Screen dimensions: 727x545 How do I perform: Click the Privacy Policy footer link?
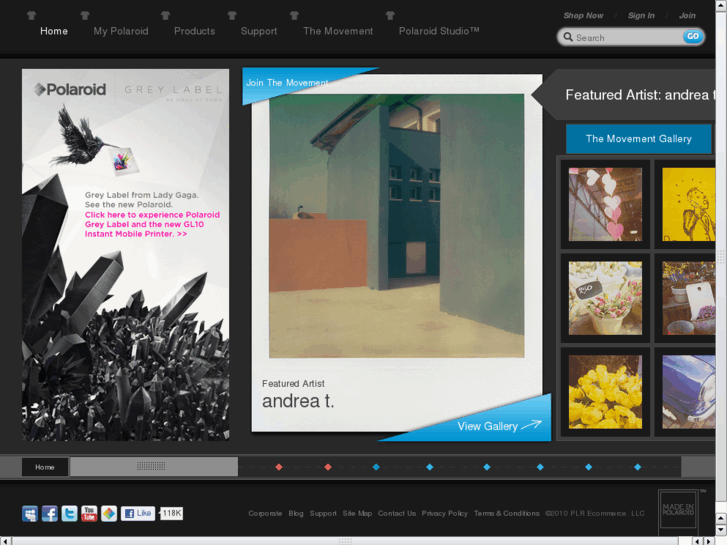(x=445, y=513)
